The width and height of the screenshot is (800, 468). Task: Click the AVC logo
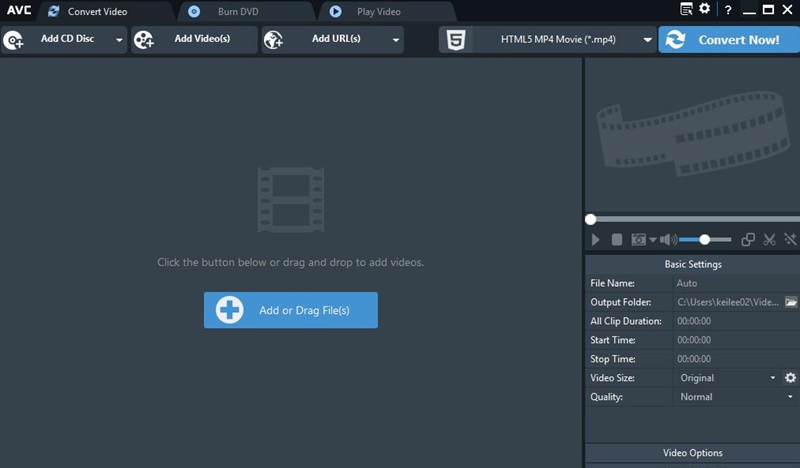[x=19, y=10]
